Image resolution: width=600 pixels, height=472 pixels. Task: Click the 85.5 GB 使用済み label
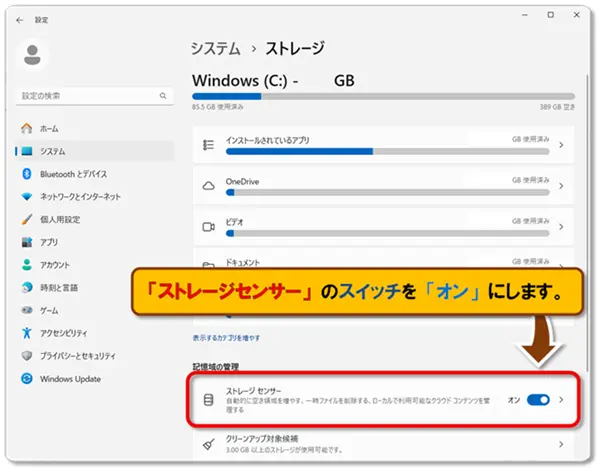pyautogui.click(x=217, y=107)
